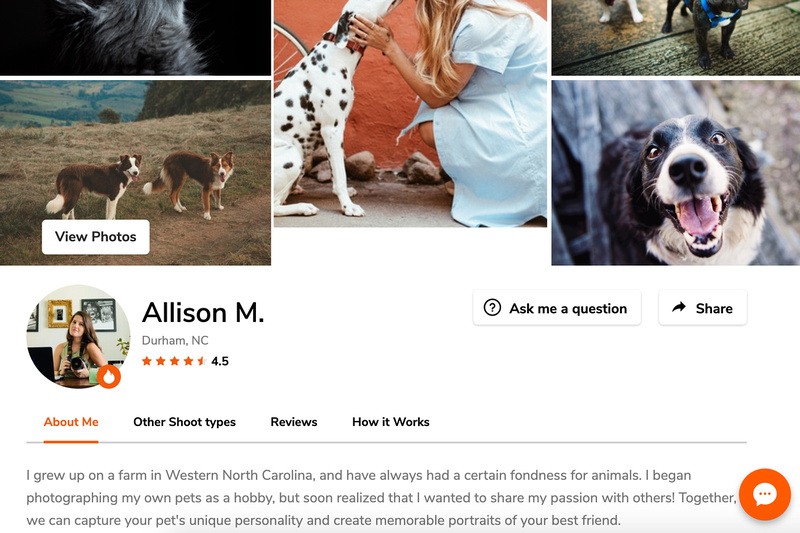Open the gray cat fur photo
Image resolution: width=800 pixels, height=533 pixels.
135,37
